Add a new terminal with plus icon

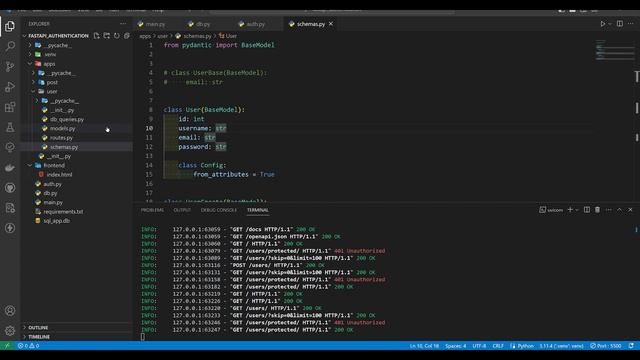[570, 210]
